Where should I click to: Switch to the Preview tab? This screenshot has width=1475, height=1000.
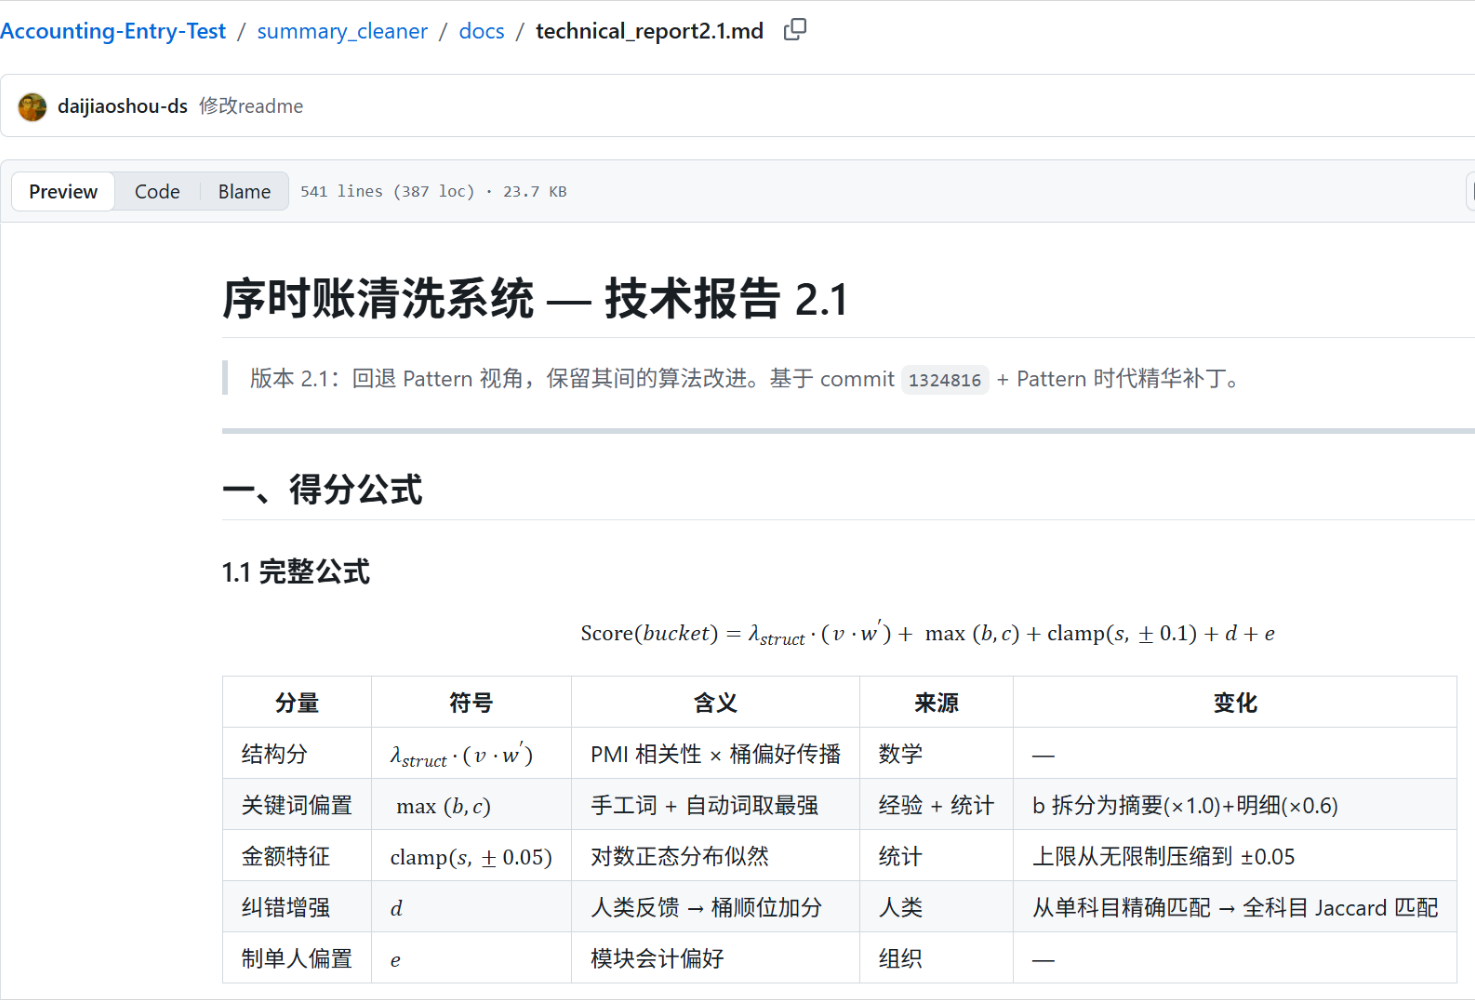point(63,191)
